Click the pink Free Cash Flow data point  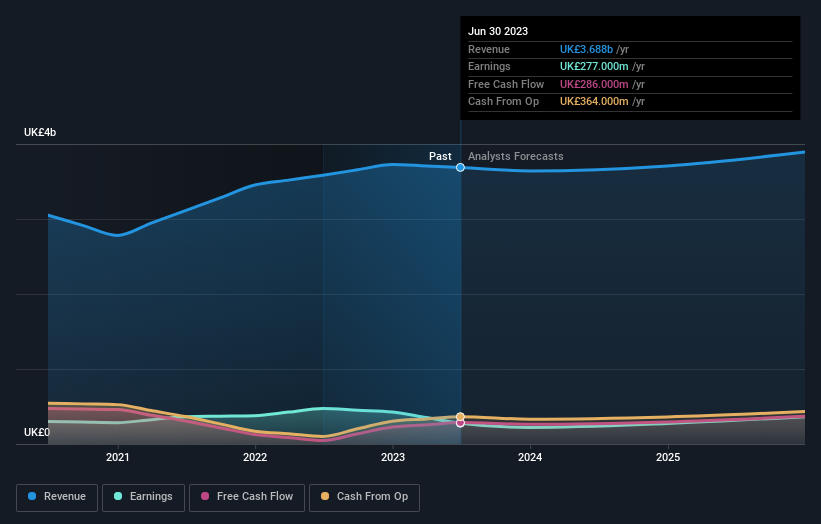(460, 423)
